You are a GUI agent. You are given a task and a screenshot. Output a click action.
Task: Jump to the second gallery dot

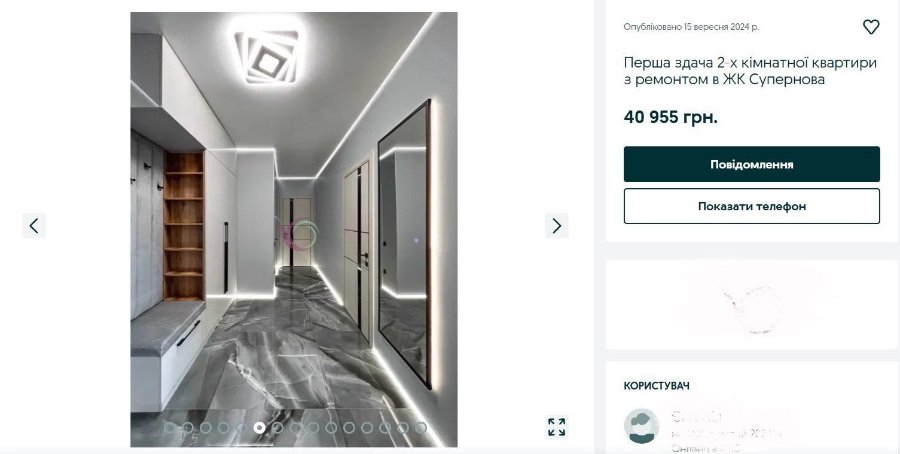point(187,428)
